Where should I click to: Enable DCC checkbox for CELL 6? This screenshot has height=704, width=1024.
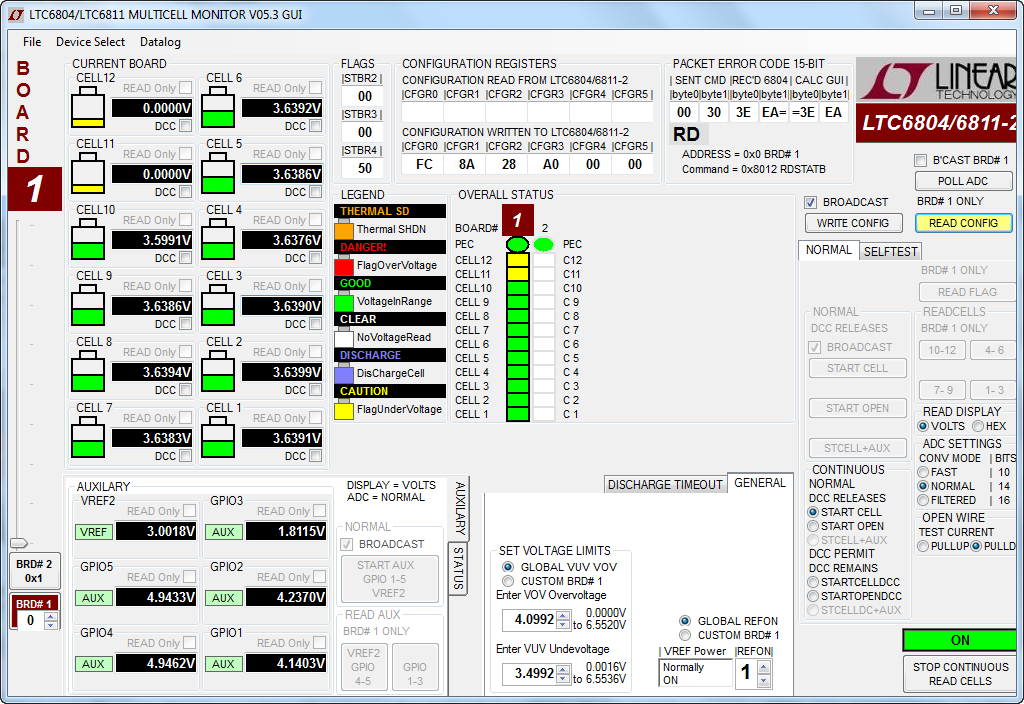coord(316,125)
